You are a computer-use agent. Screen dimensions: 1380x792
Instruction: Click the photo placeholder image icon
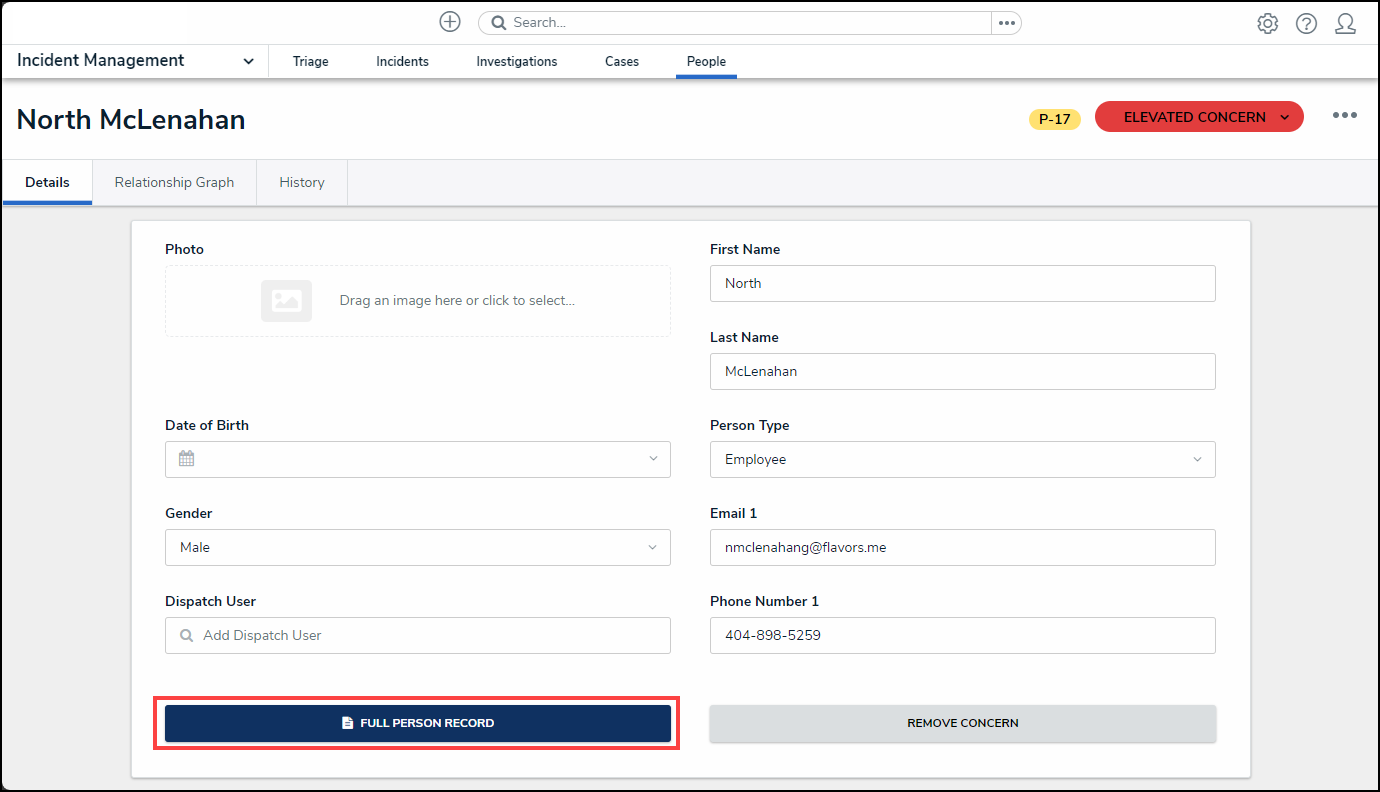286,300
